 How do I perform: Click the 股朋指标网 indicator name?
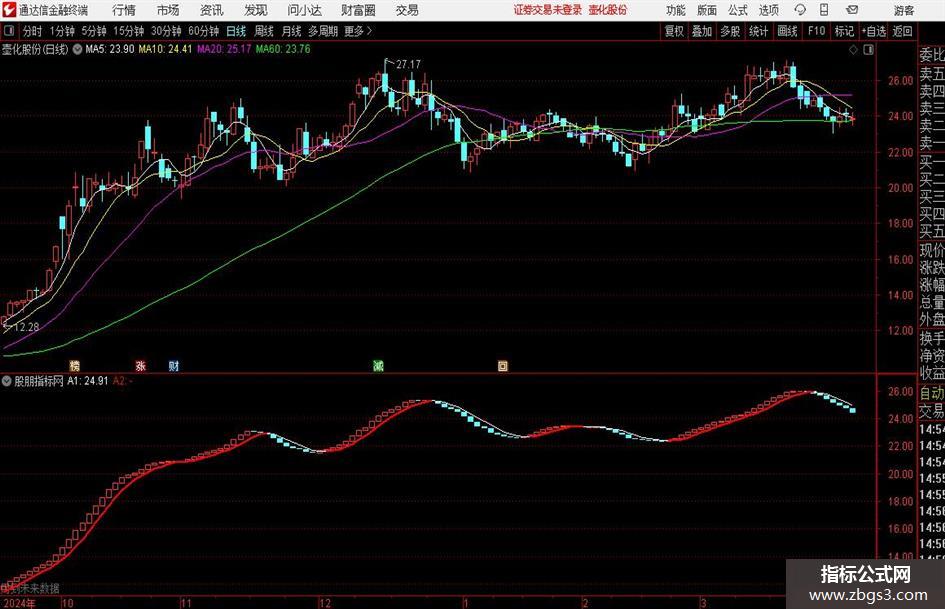pyautogui.click(x=39, y=381)
